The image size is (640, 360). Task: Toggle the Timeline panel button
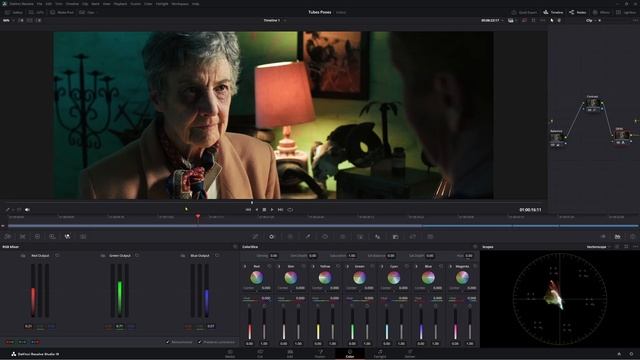553,12
